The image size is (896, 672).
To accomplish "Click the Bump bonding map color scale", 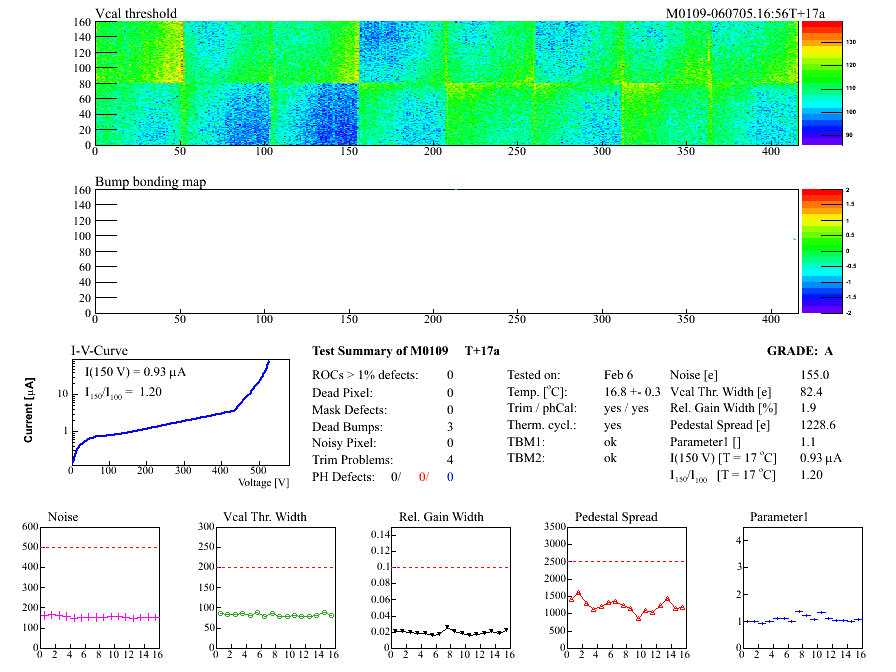I will [x=818, y=250].
